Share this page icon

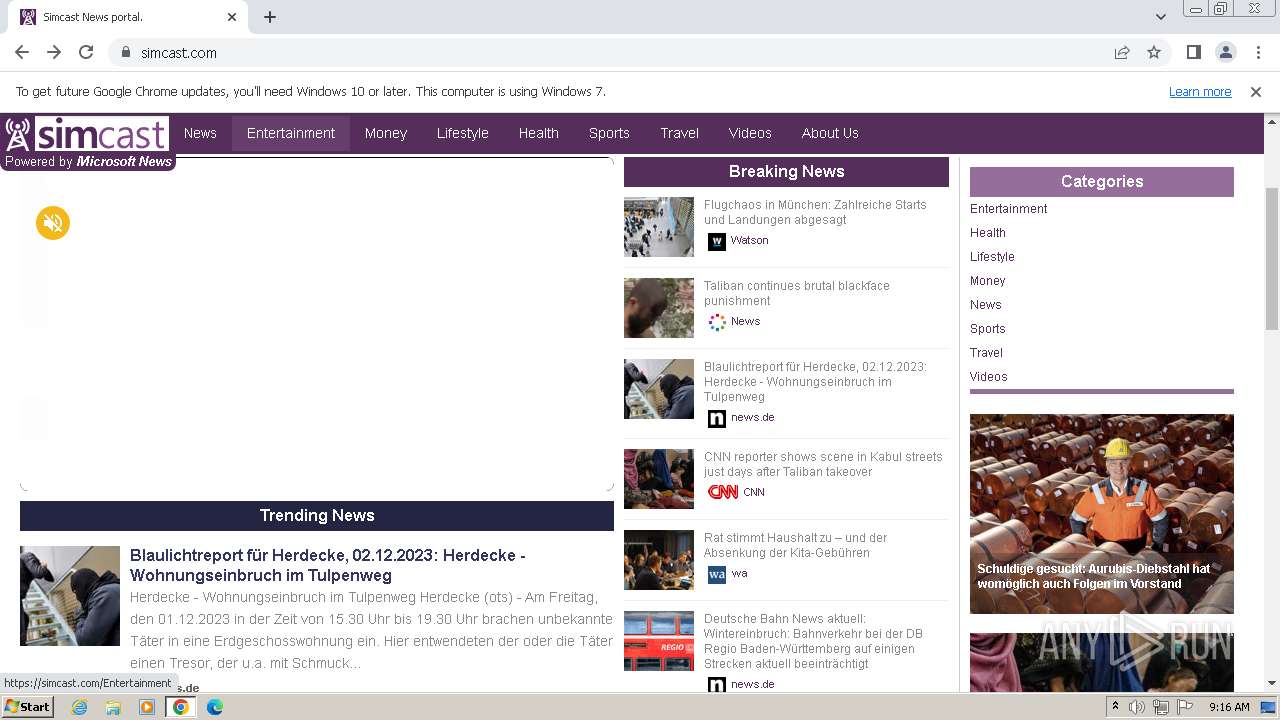pos(1122,52)
